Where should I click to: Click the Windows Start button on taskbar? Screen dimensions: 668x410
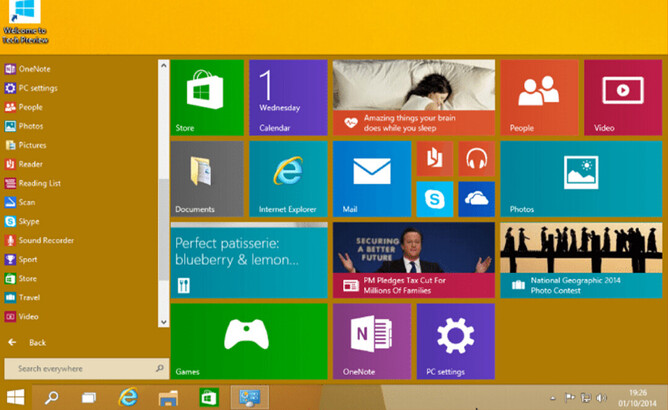16,397
